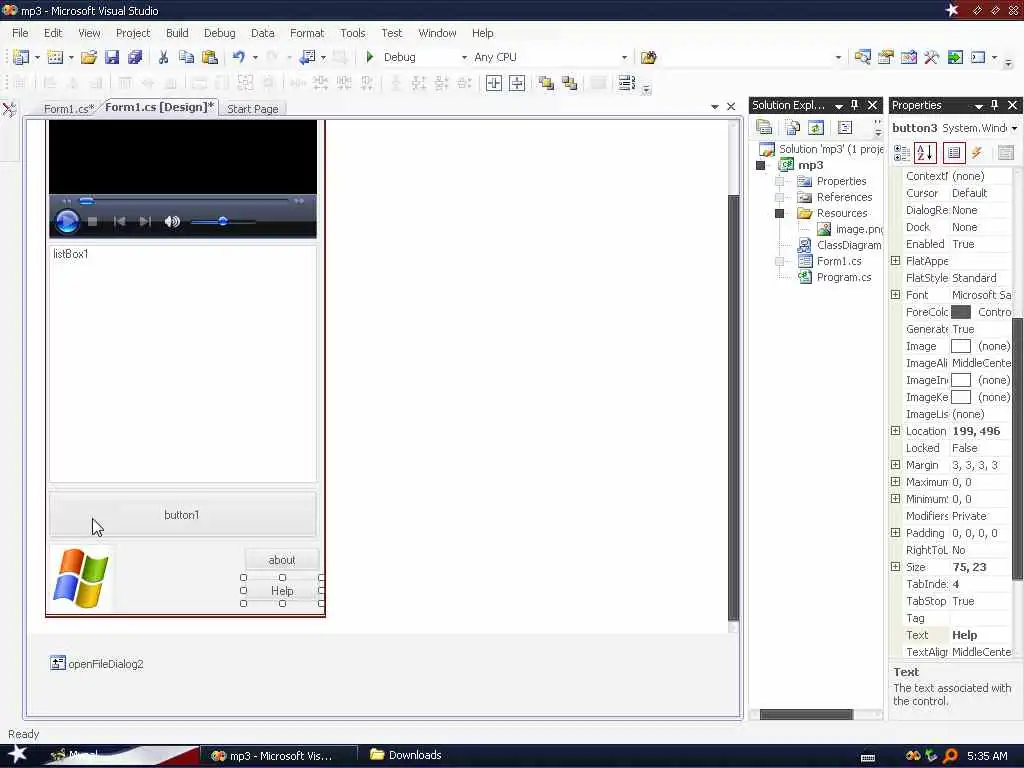
Task: Click the ForeColor color swatch
Action: point(961,312)
